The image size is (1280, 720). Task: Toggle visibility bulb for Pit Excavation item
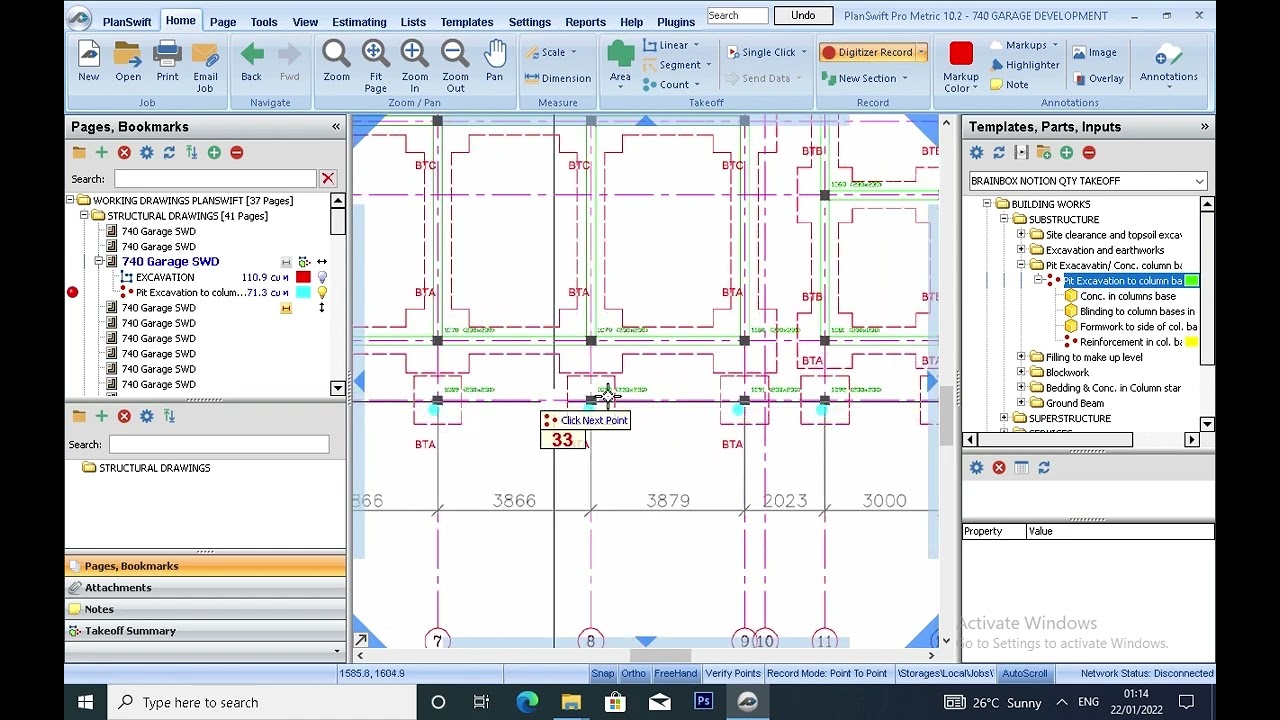(322, 293)
